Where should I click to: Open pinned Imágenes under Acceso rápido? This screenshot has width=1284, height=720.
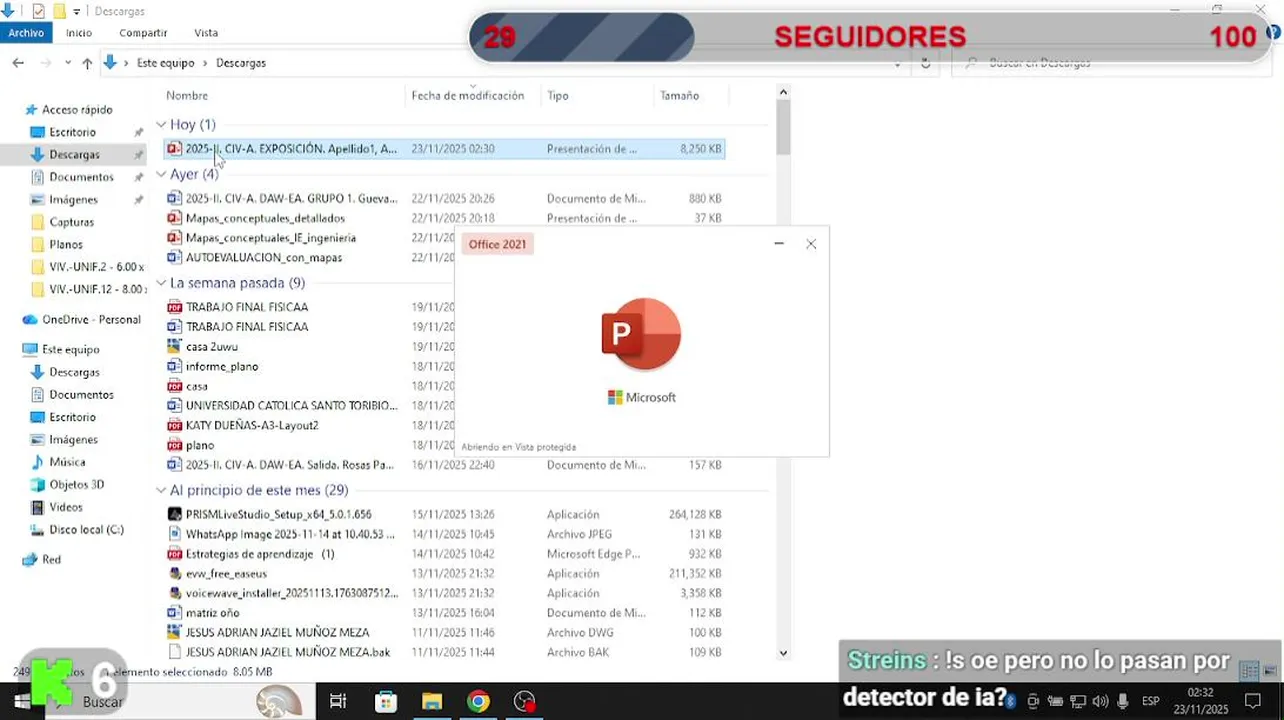pos(73,200)
